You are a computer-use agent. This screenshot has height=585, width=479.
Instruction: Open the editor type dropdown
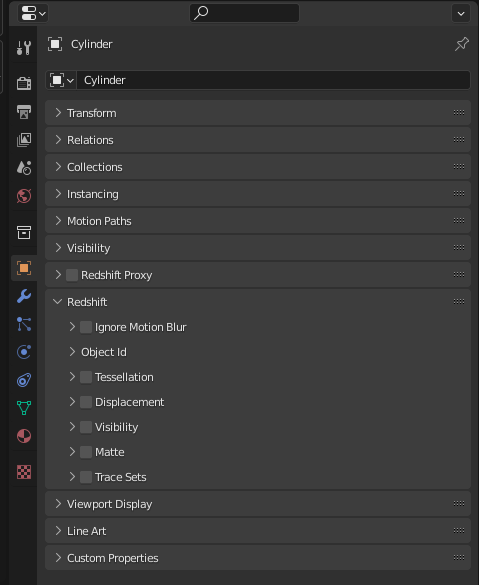click(33, 13)
